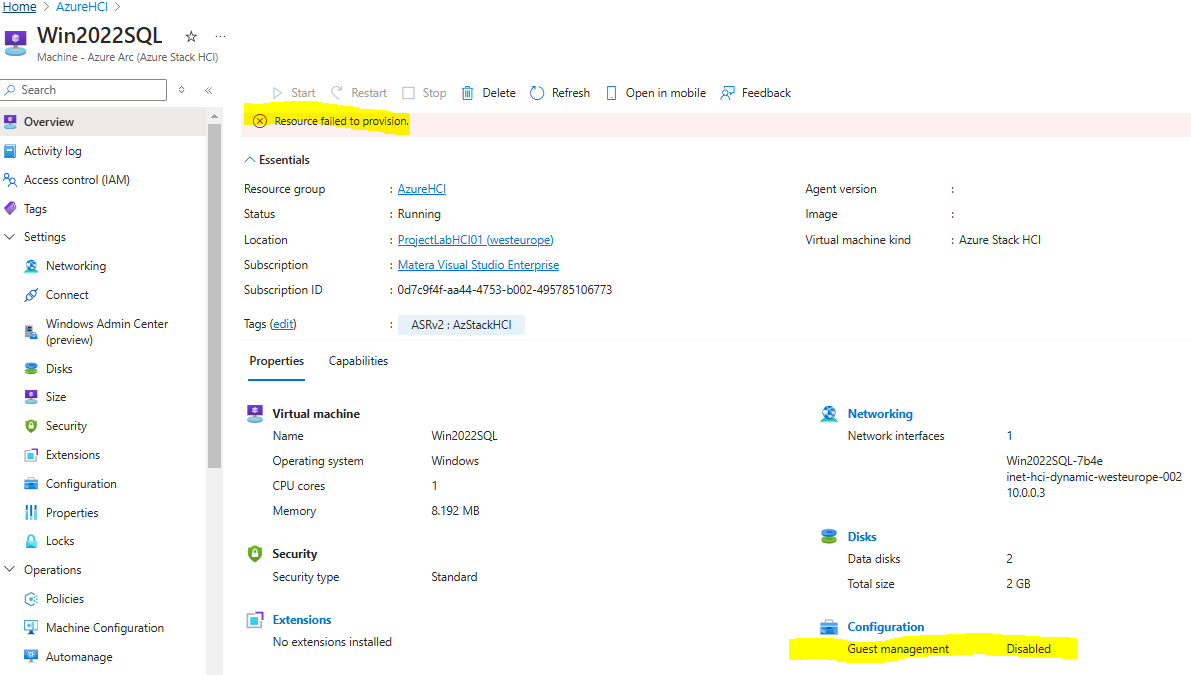Click the Networking icon in properties
This screenshot has width=1191, height=675.
(x=829, y=414)
